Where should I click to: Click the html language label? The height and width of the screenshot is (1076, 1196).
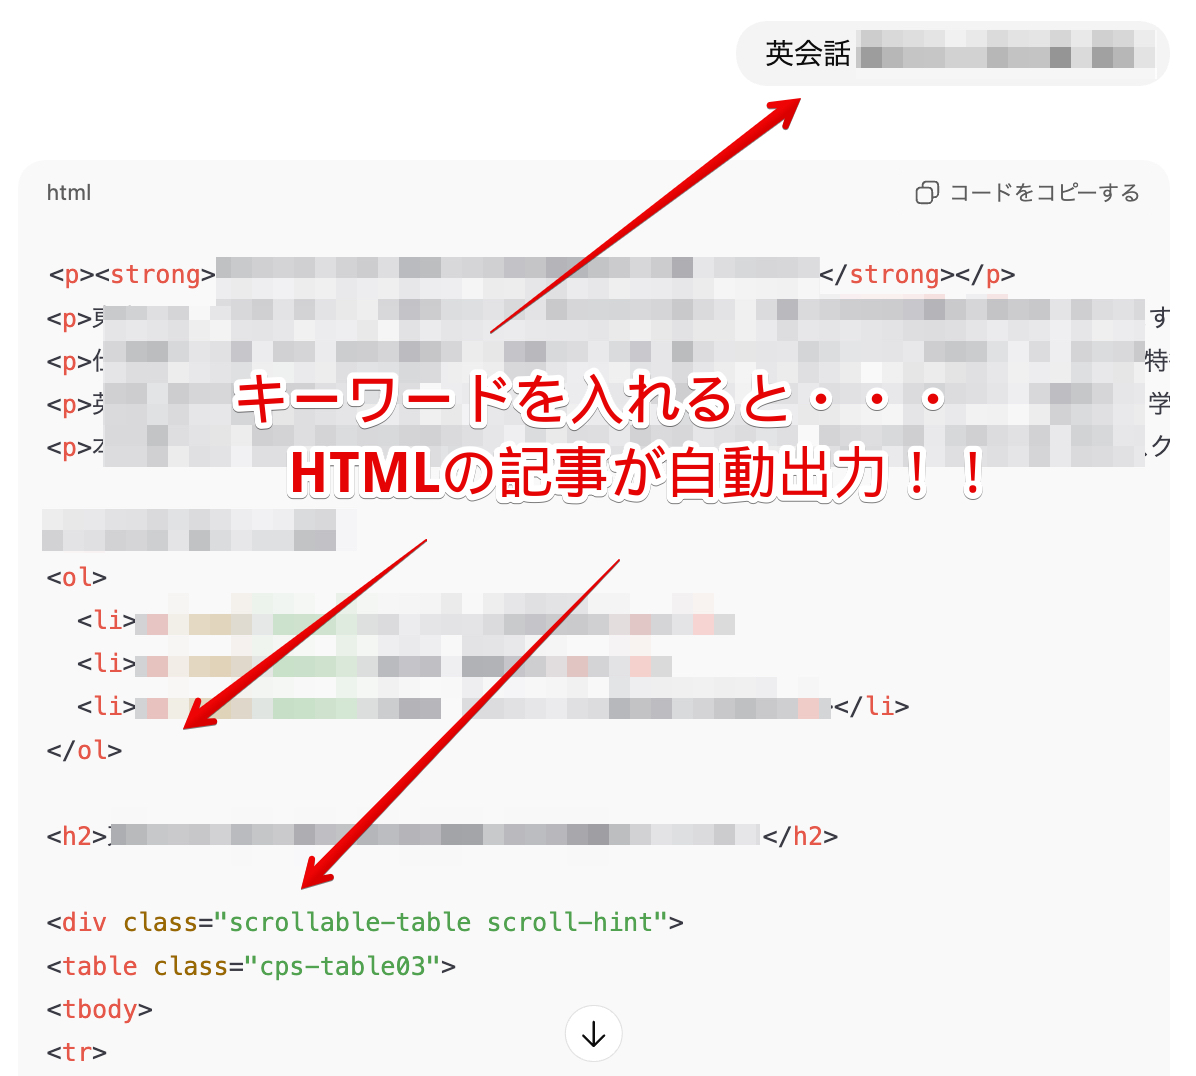tap(69, 193)
